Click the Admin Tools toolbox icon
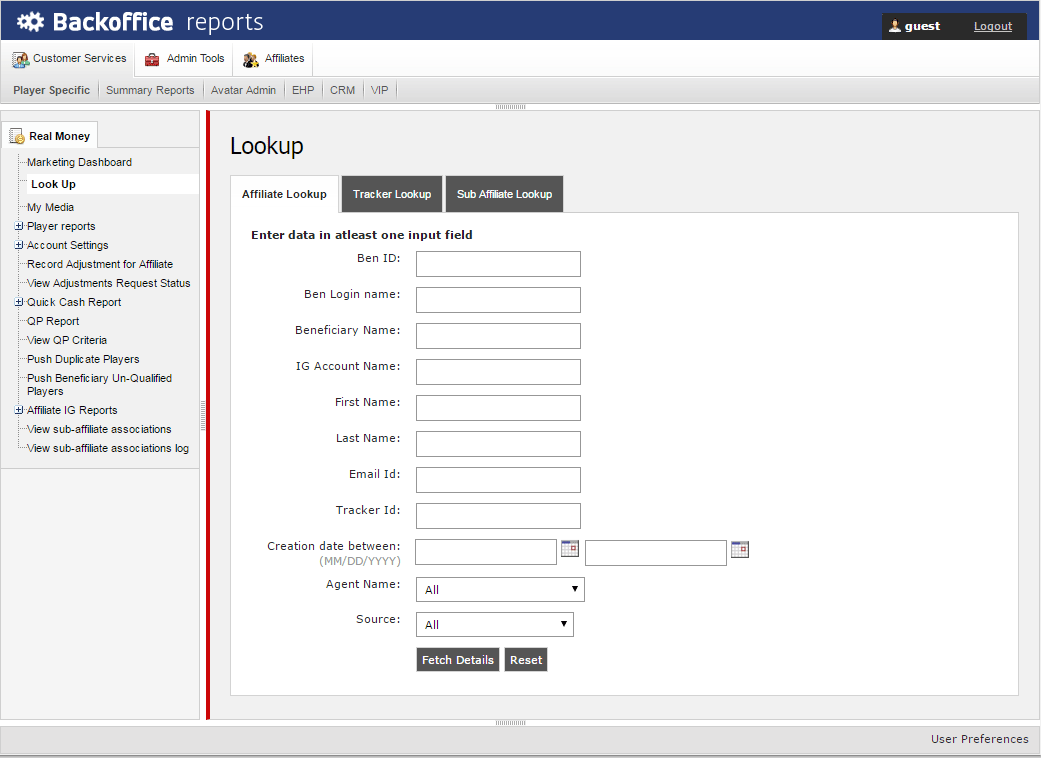Viewport: 1041px width, 758px height. coord(152,60)
